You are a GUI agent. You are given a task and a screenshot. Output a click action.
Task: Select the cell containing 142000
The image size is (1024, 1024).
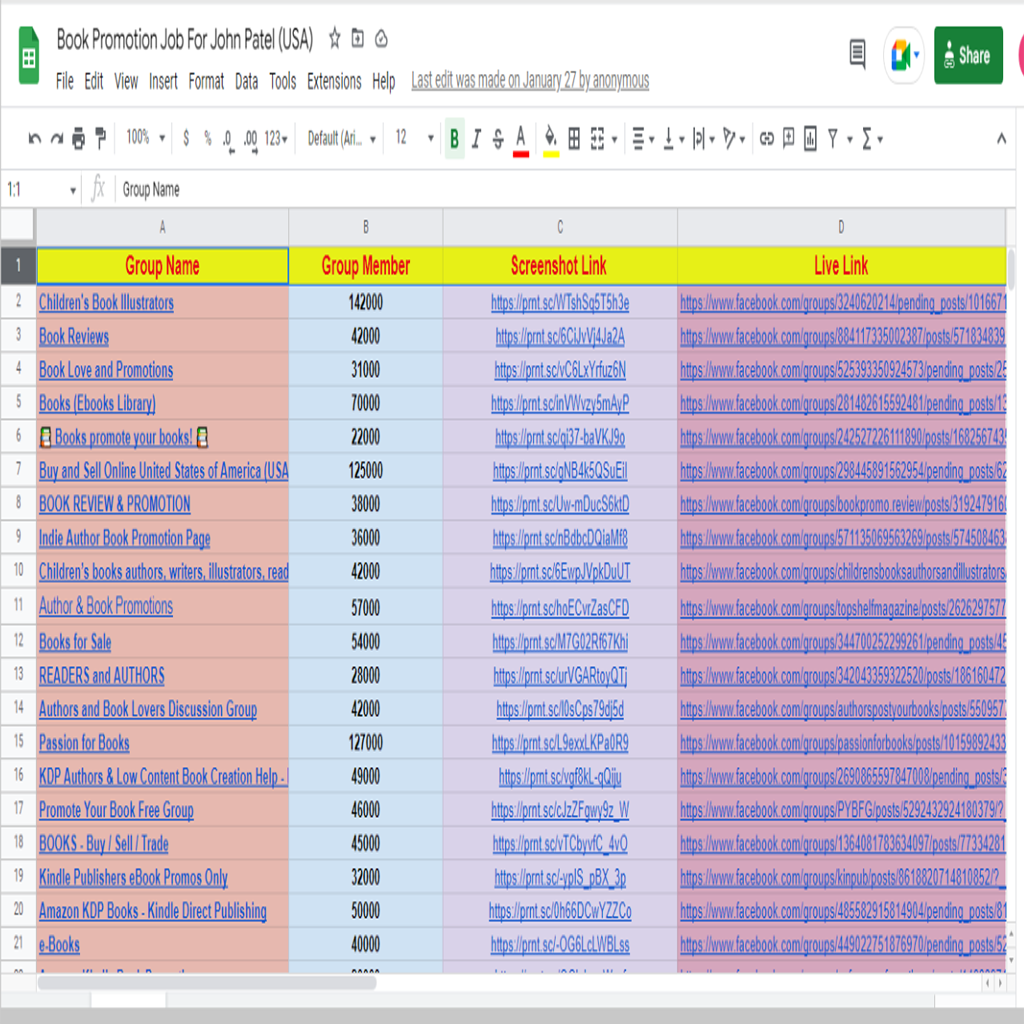(x=366, y=302)
